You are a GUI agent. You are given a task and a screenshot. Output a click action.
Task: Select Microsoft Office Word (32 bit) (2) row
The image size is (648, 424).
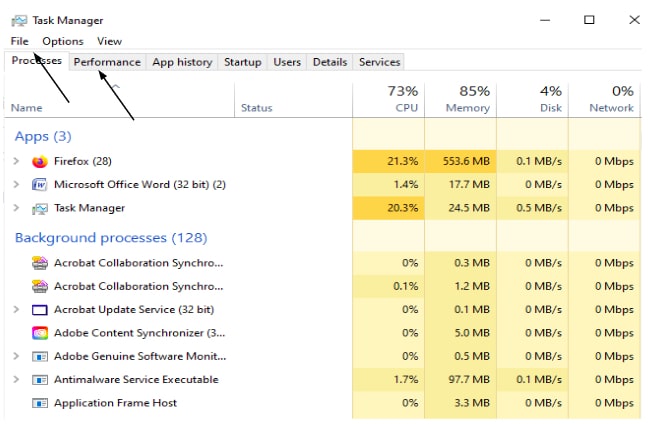140,184
